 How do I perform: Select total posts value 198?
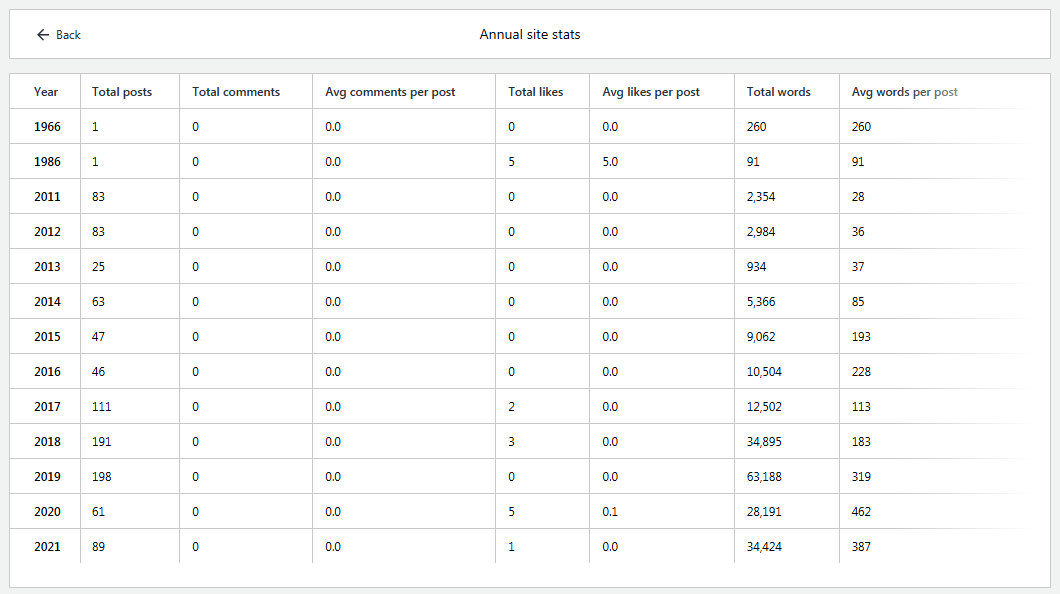point(101,477)
